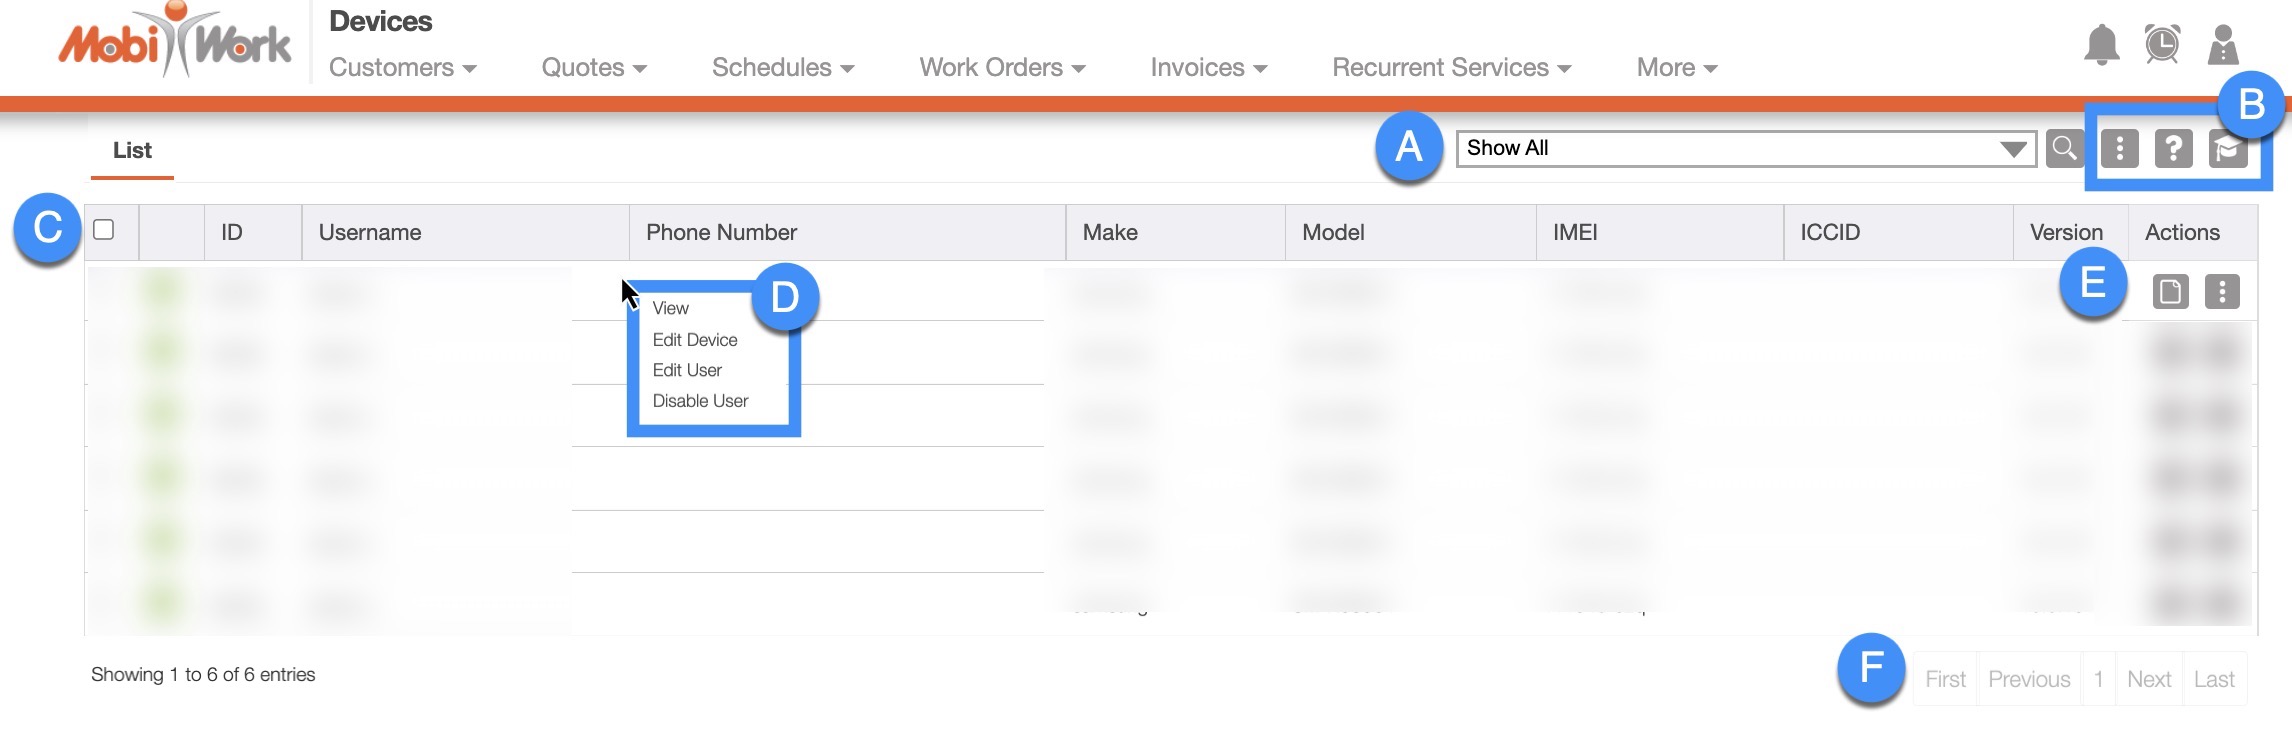Image resolution: width=2292 pixels, height=748 pixels.
Task: Click the search magnifier icon
Action: [x=2064, y=149]
